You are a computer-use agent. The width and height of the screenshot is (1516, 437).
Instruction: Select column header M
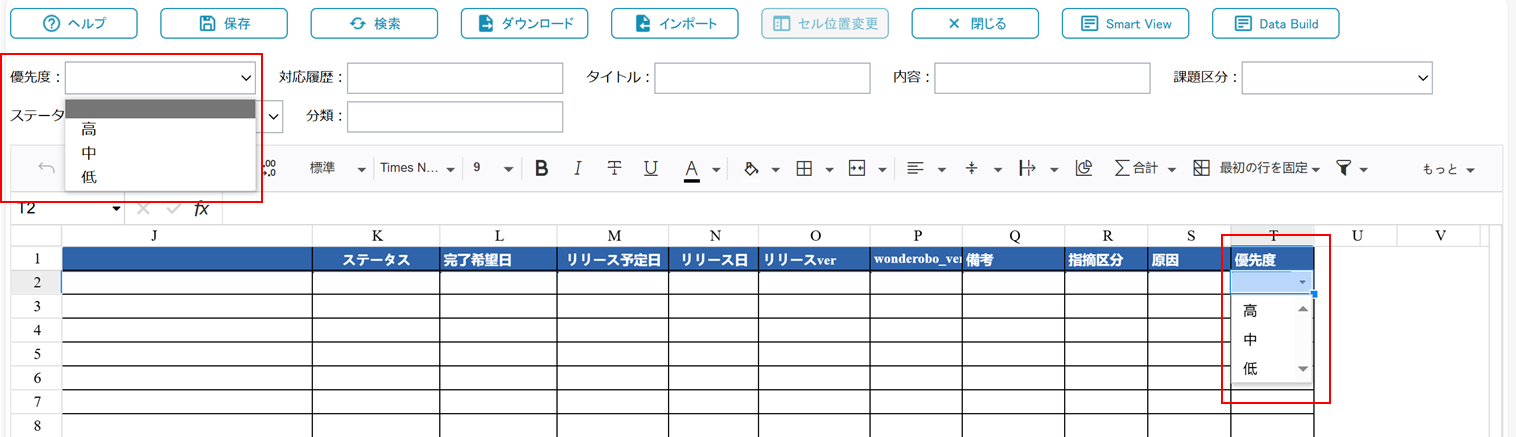[x=614, y=235]
